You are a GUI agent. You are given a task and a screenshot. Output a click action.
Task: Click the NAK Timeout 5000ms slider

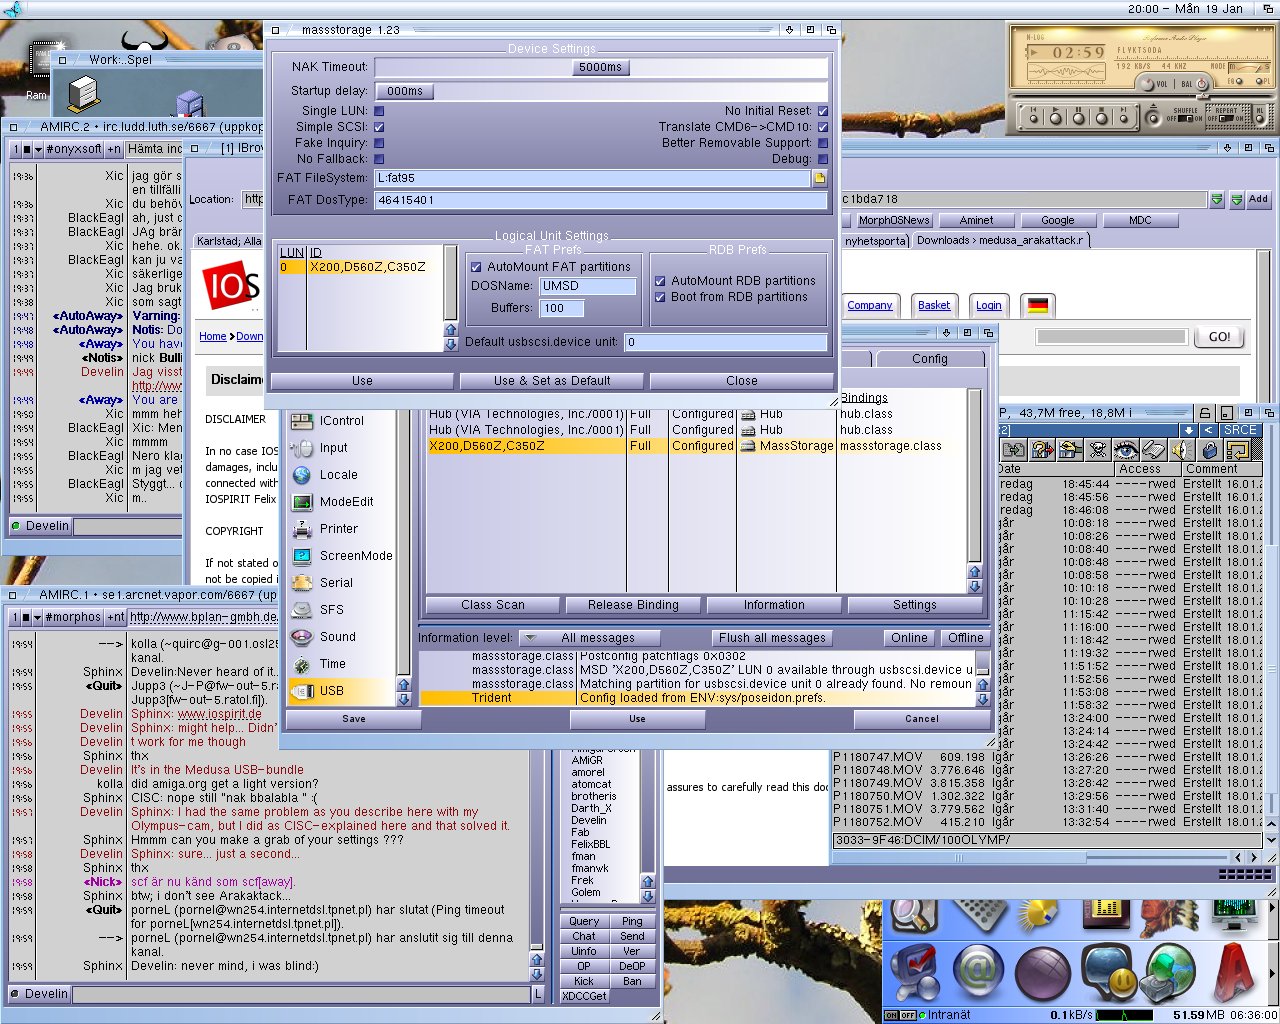[x=600, y=67]
